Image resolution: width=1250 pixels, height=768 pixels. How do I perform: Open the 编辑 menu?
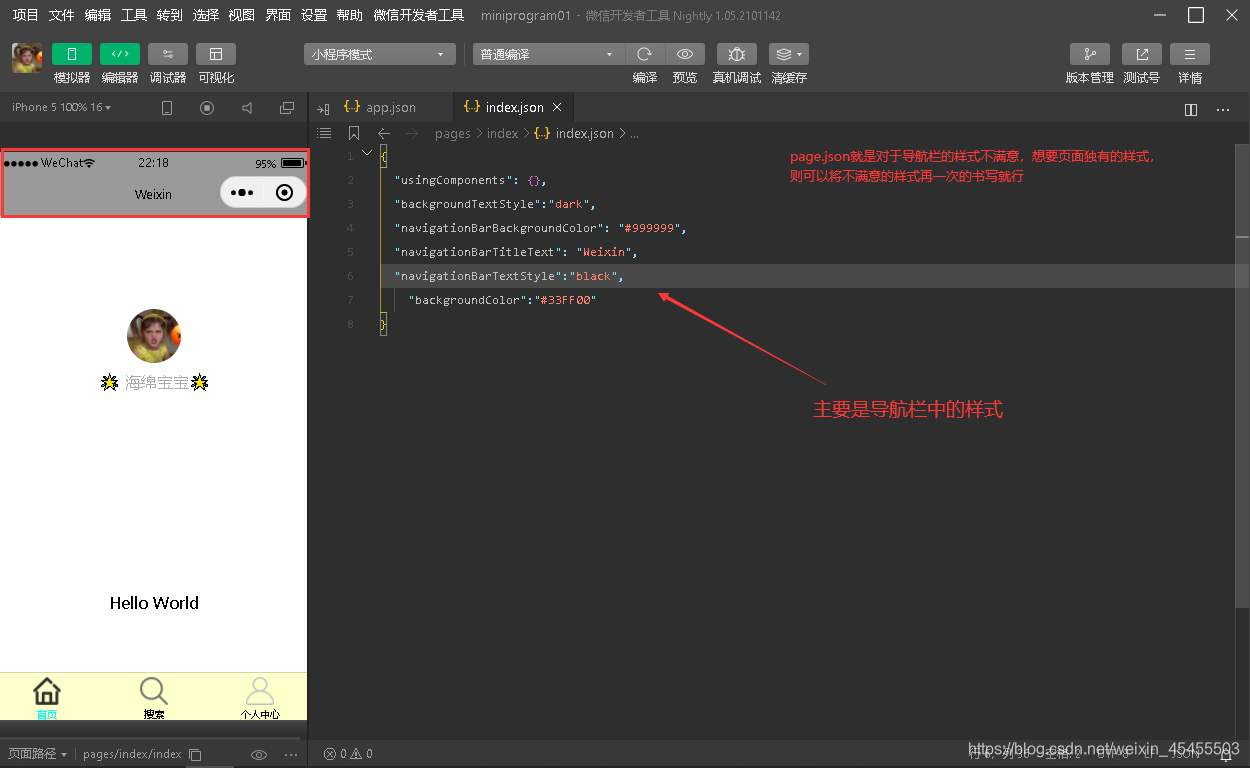pos(98,15)
